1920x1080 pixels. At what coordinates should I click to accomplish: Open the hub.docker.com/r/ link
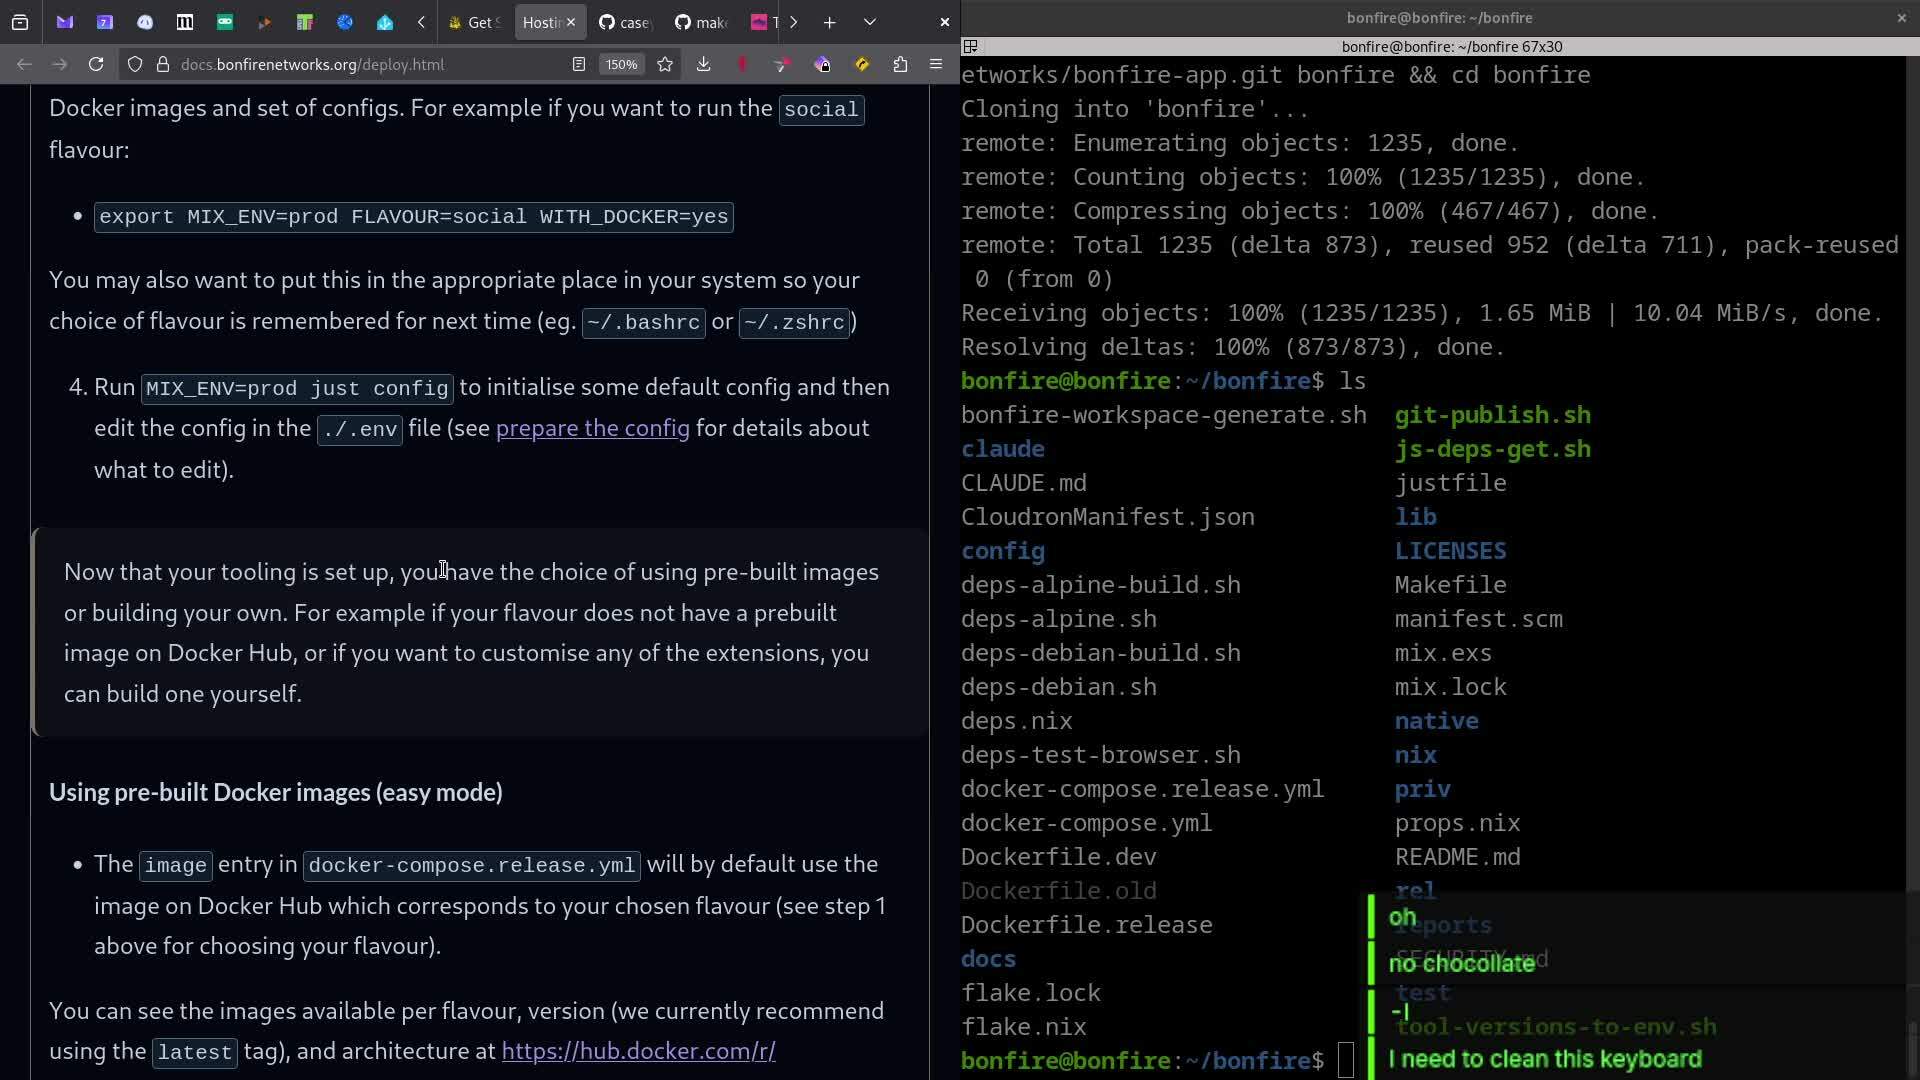[638, 1051]
